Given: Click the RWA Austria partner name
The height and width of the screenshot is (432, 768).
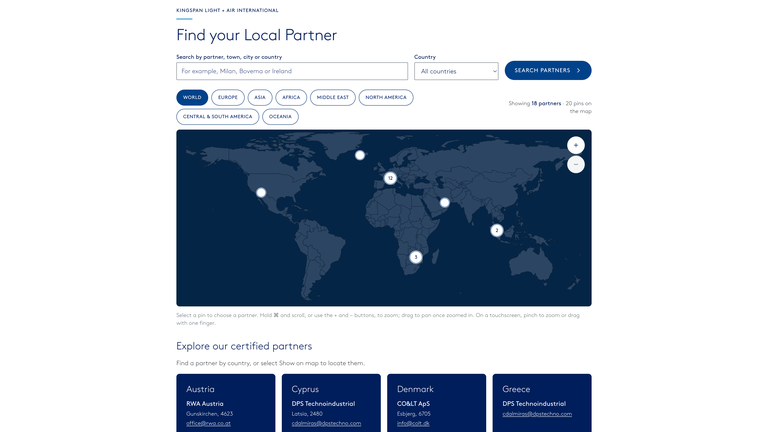Looking at the screenshot, I should click(205, 404).
